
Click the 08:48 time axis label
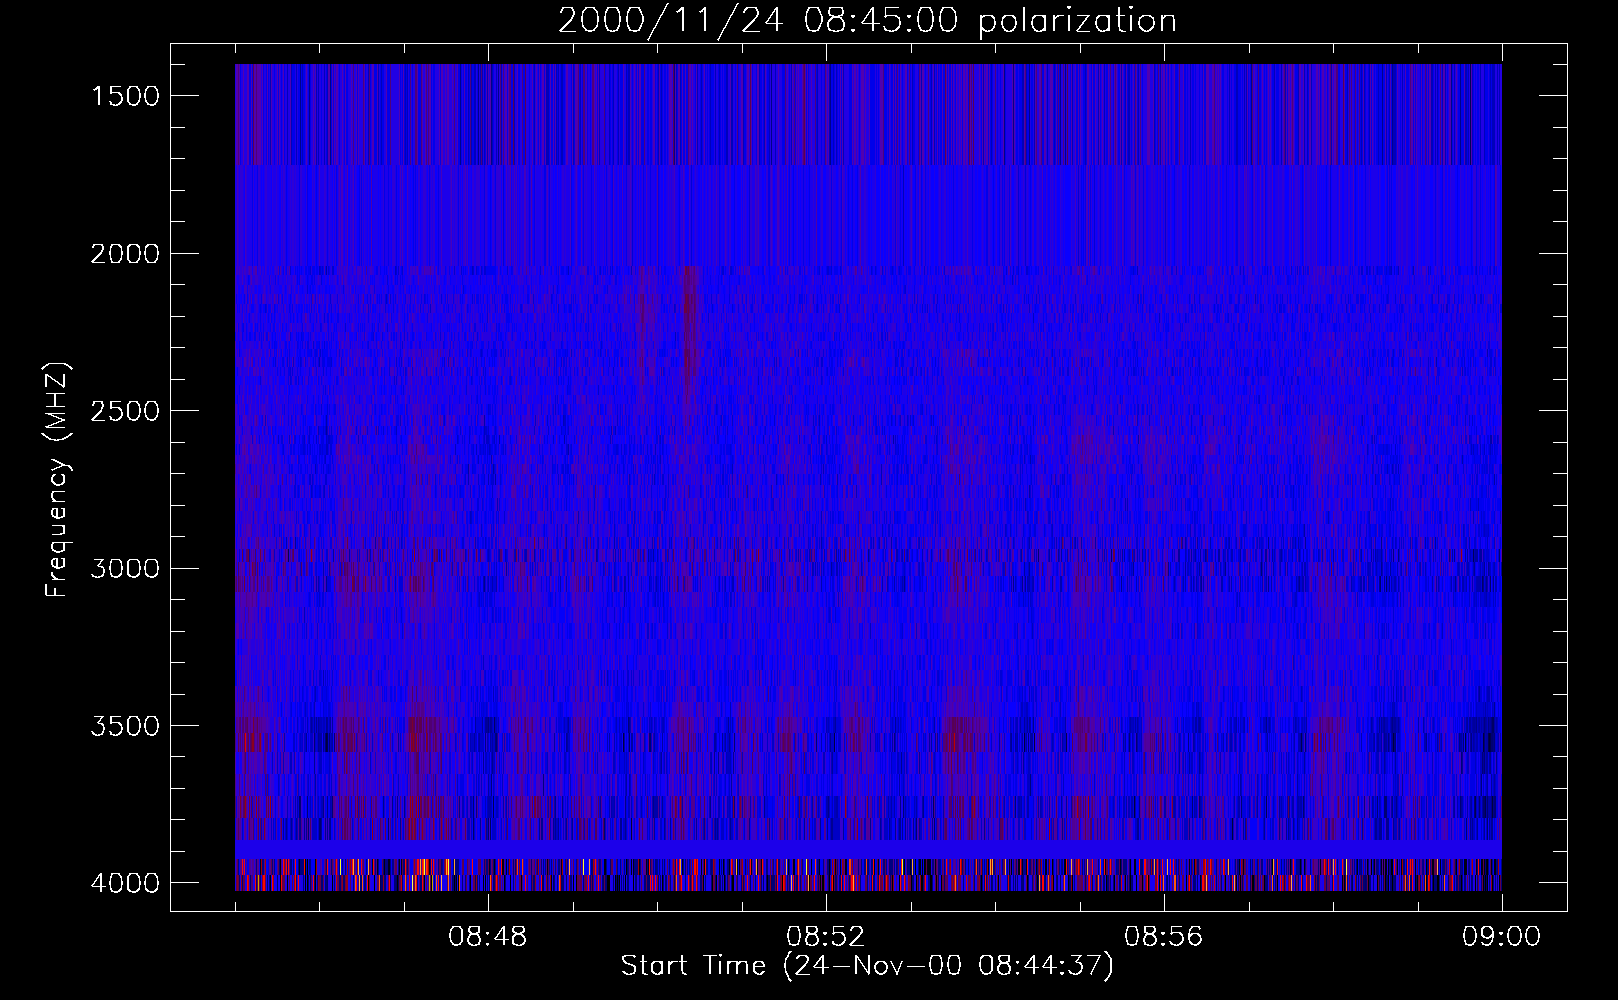tap(488, 937)
